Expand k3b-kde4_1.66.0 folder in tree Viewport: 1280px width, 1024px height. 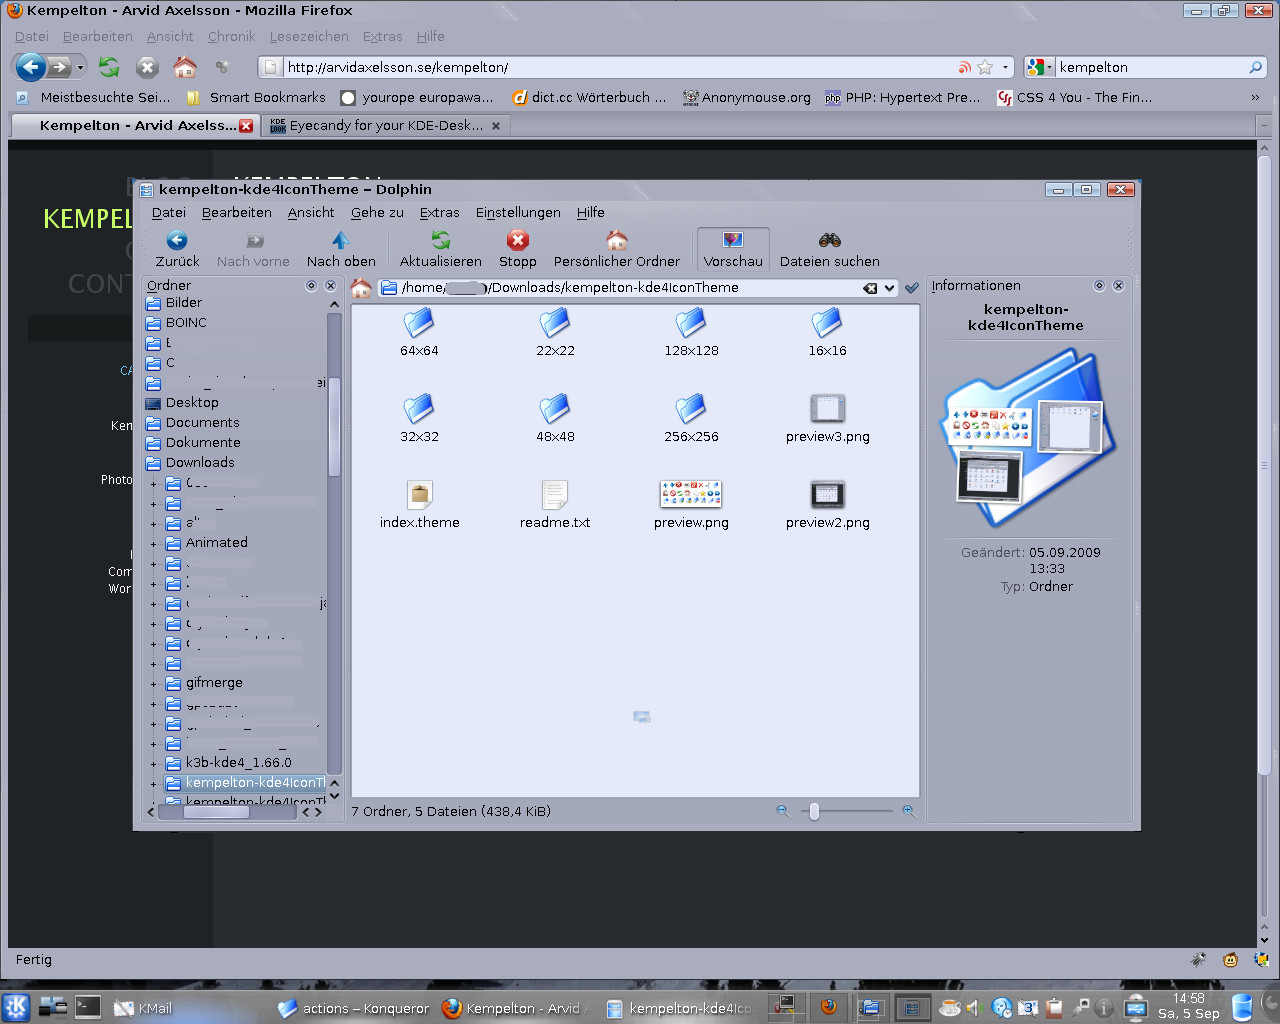[x=153, y=764]
